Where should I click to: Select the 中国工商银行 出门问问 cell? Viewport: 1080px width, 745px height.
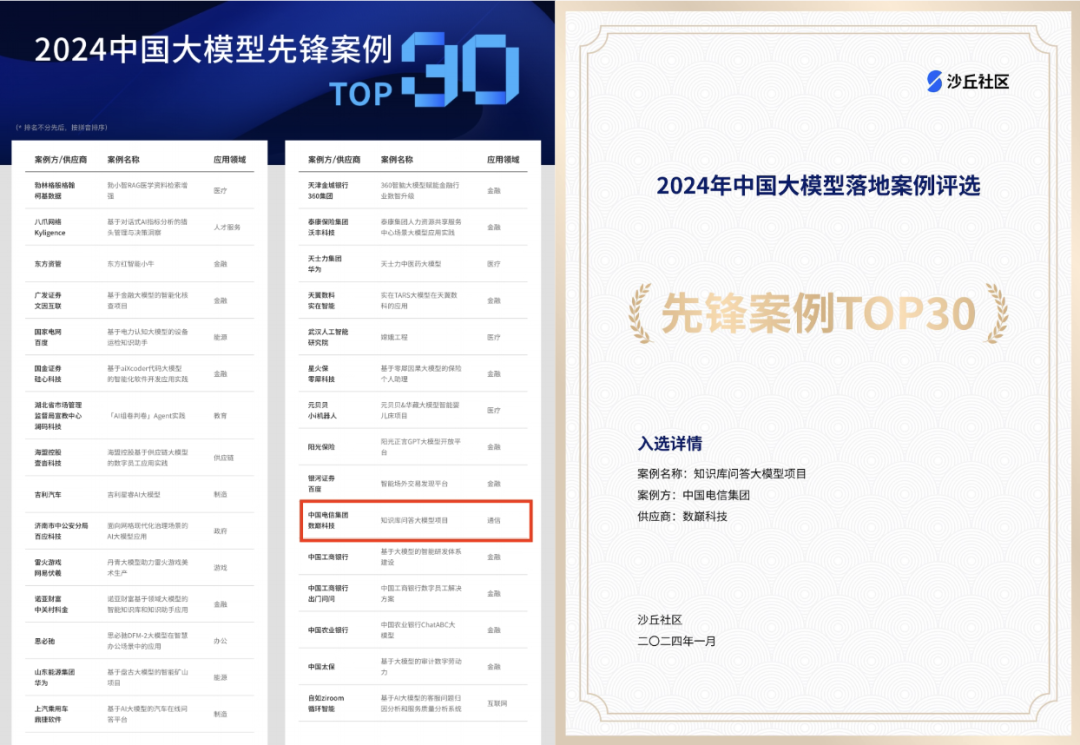tap(328, 594)
